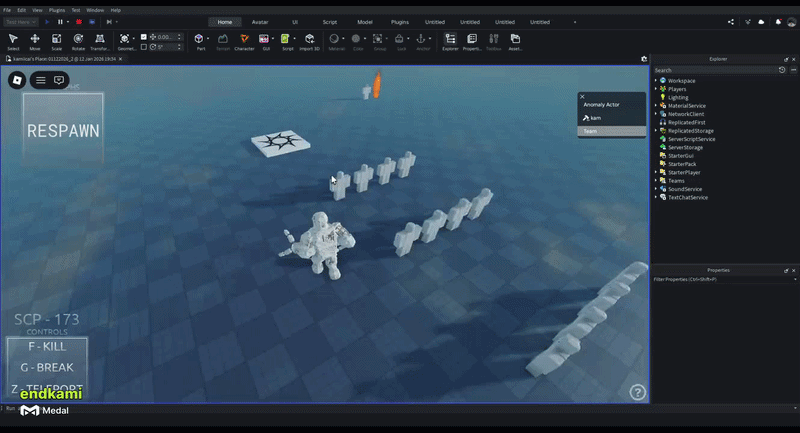Open the Window menu
This screenshot has width=800, height=433.
pos(95,10)
